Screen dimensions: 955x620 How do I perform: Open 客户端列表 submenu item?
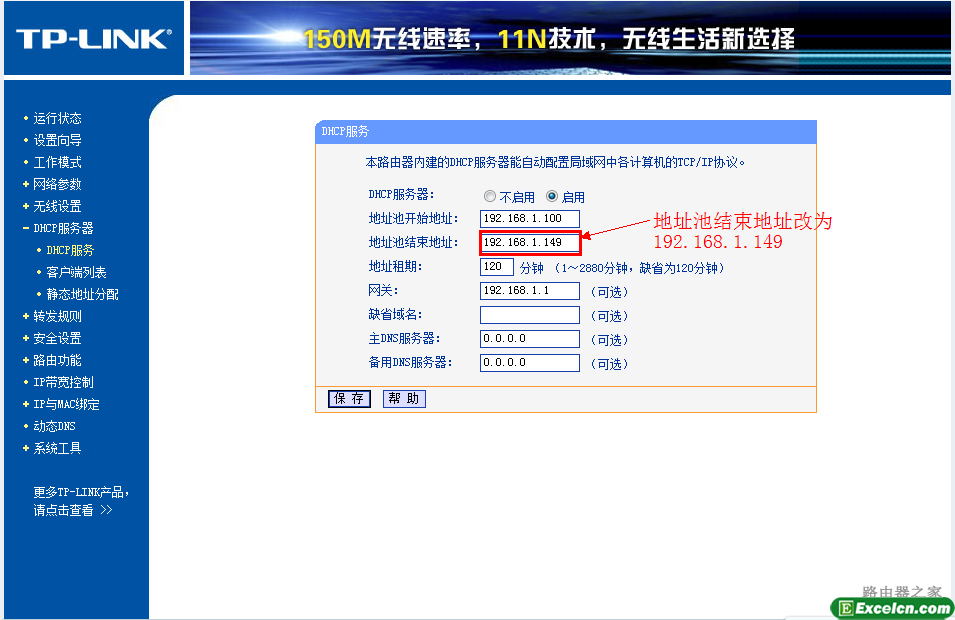[76, 272]
